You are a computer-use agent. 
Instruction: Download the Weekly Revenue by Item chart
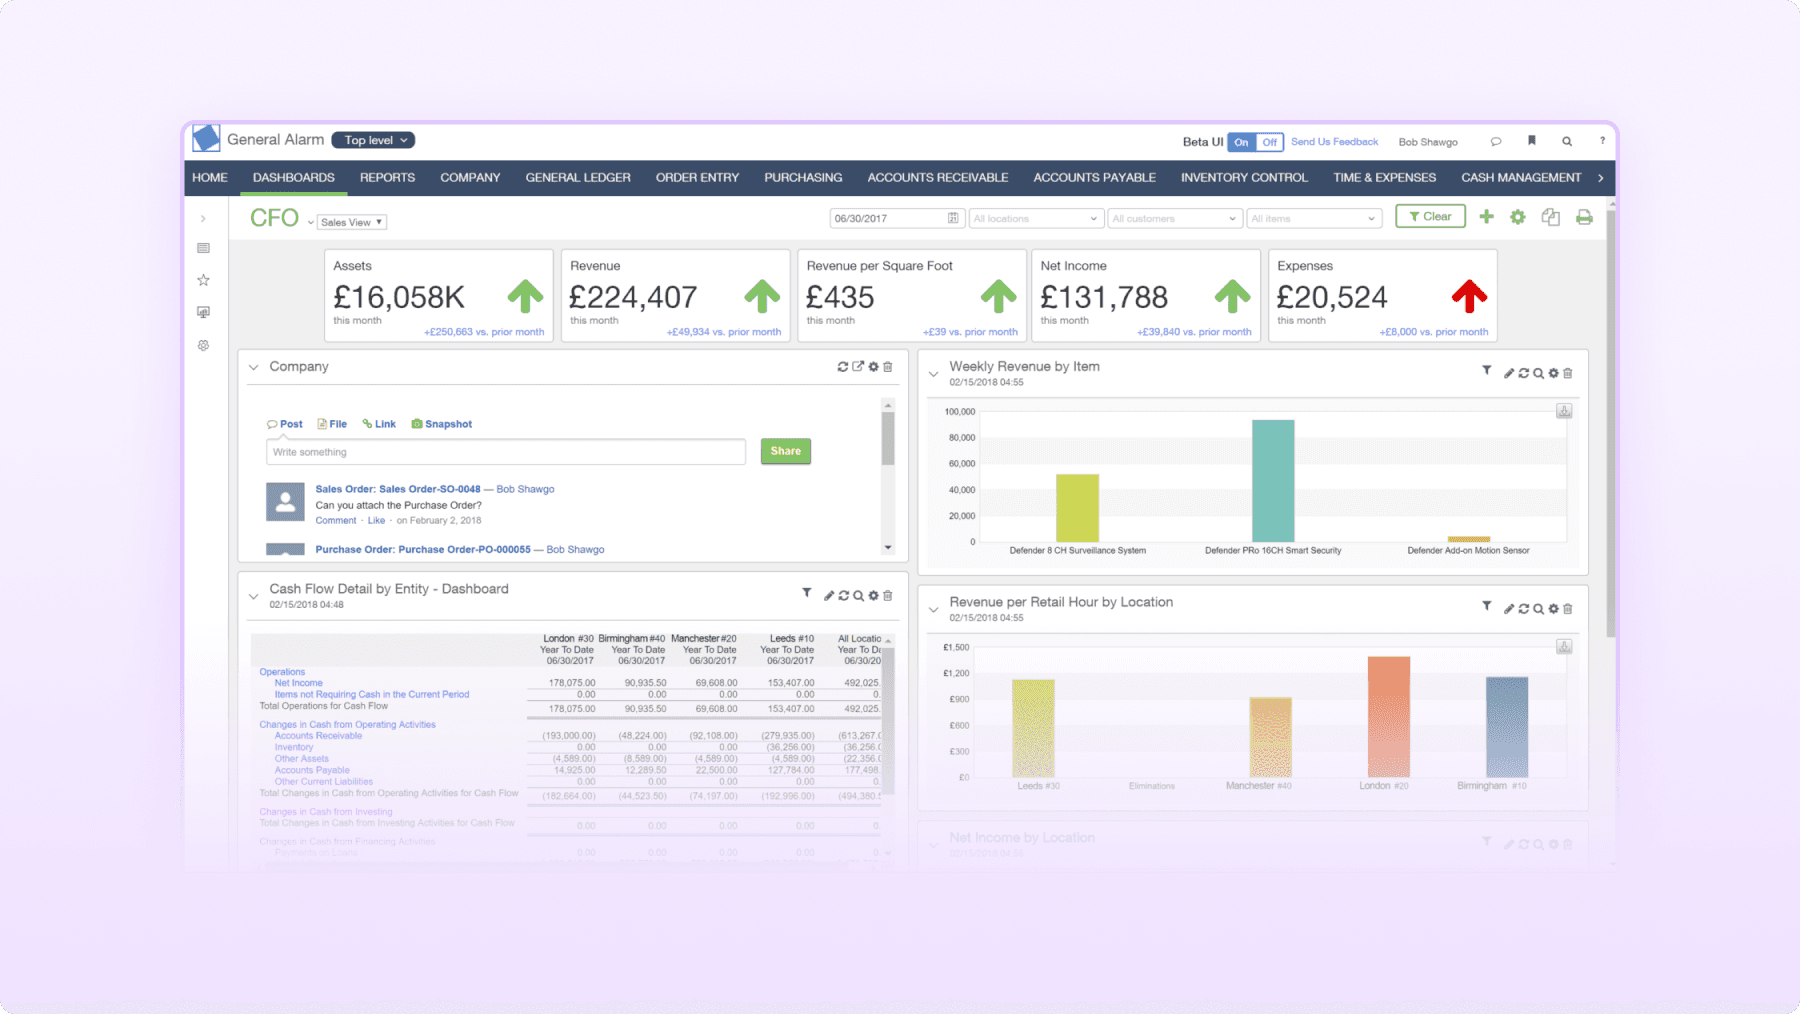click(1564, 411)
